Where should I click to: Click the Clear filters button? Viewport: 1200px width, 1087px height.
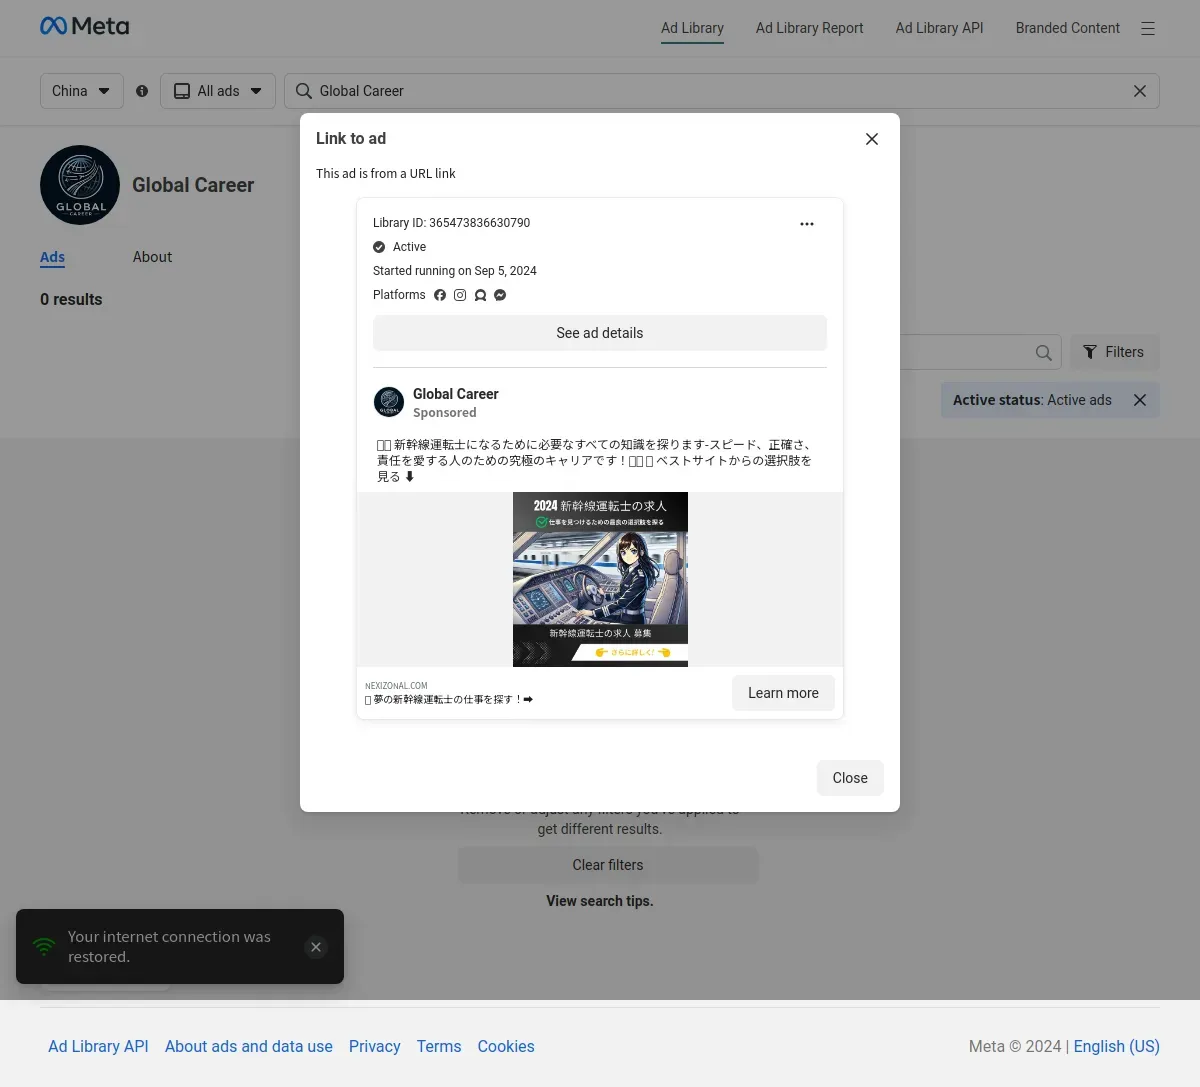[x=608, y=865]
